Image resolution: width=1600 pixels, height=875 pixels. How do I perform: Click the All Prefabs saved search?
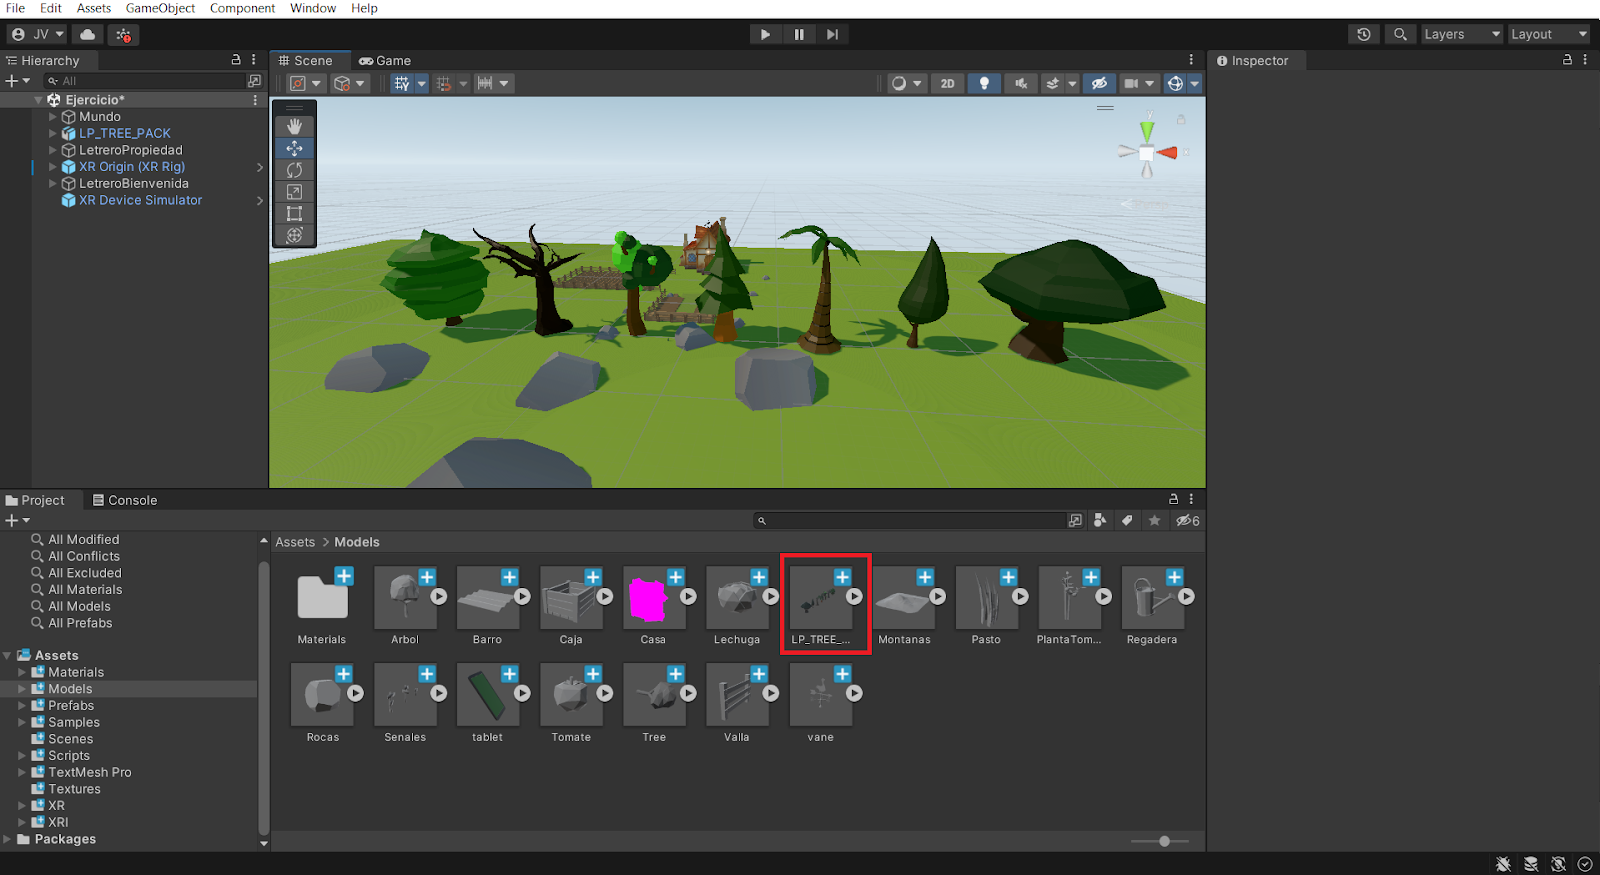80,623
